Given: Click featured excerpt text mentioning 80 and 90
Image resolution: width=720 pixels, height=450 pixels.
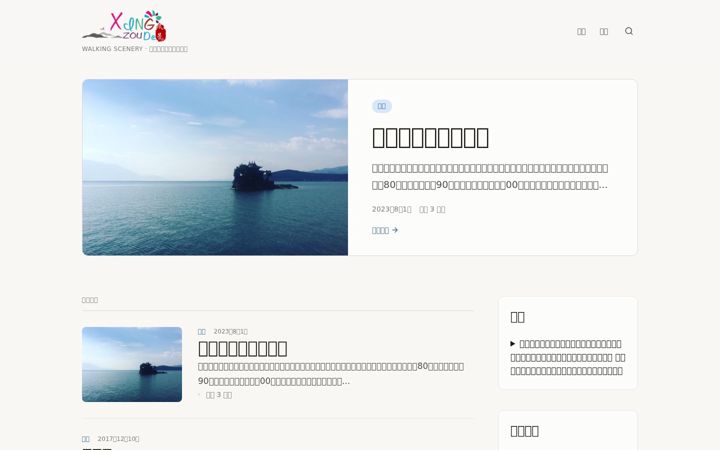Looking at the screenshot, I should coord(490,176).
